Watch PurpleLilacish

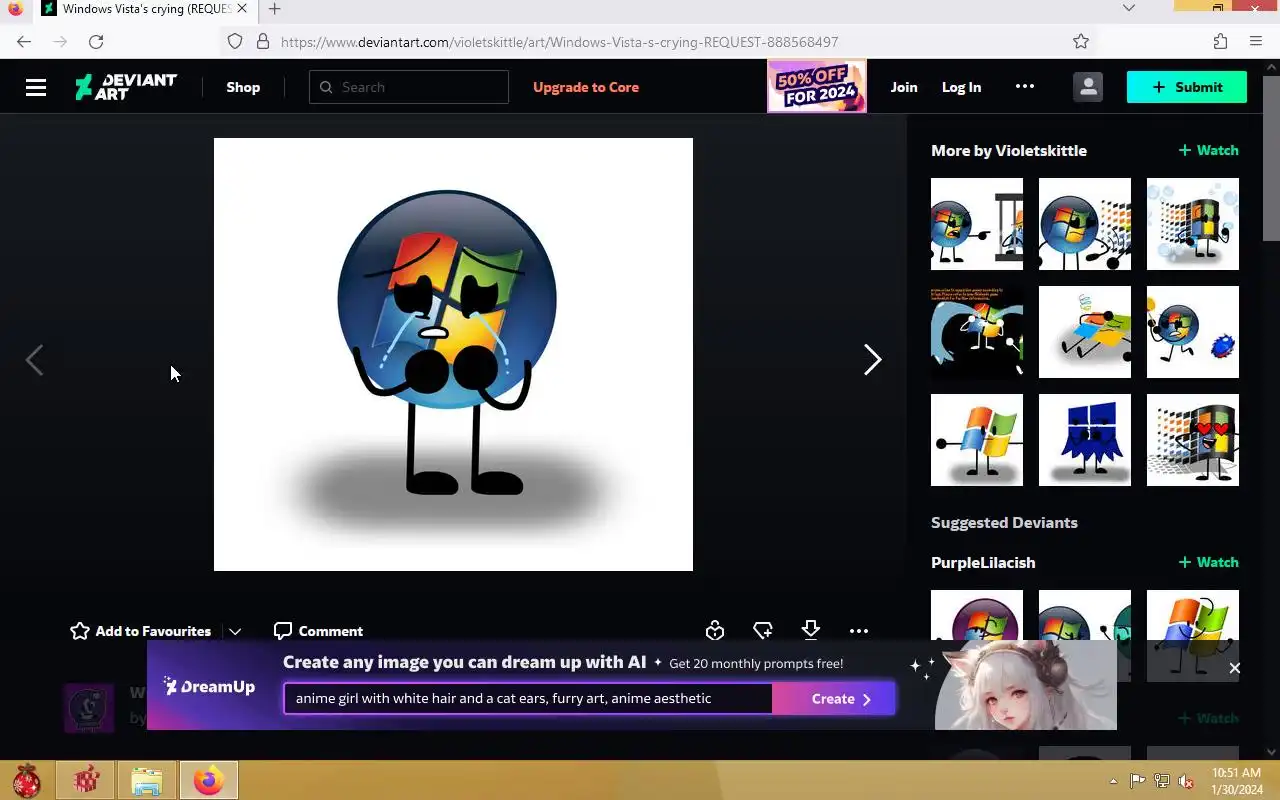pyautogui.click(x=1208, y=562)
